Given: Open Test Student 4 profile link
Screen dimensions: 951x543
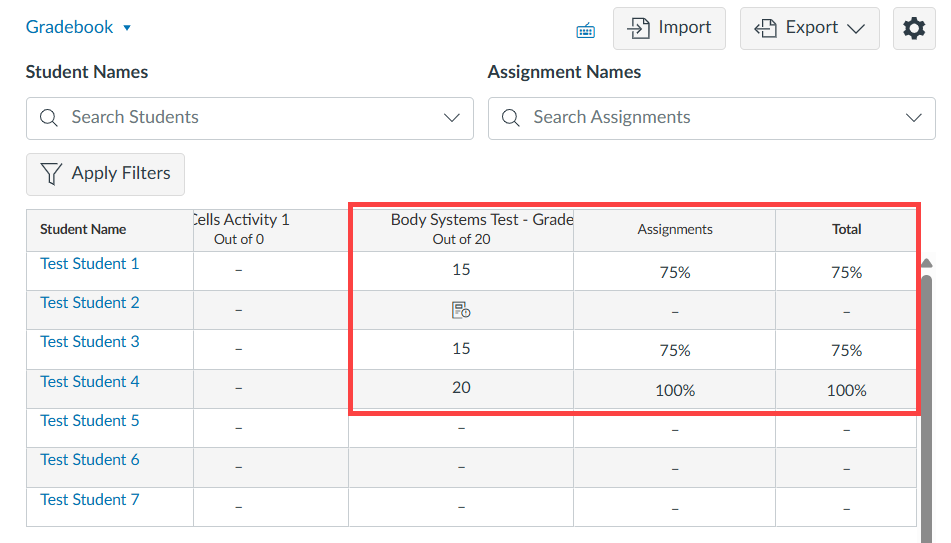Looking at the screenshot, I should (x=90, y=382).
